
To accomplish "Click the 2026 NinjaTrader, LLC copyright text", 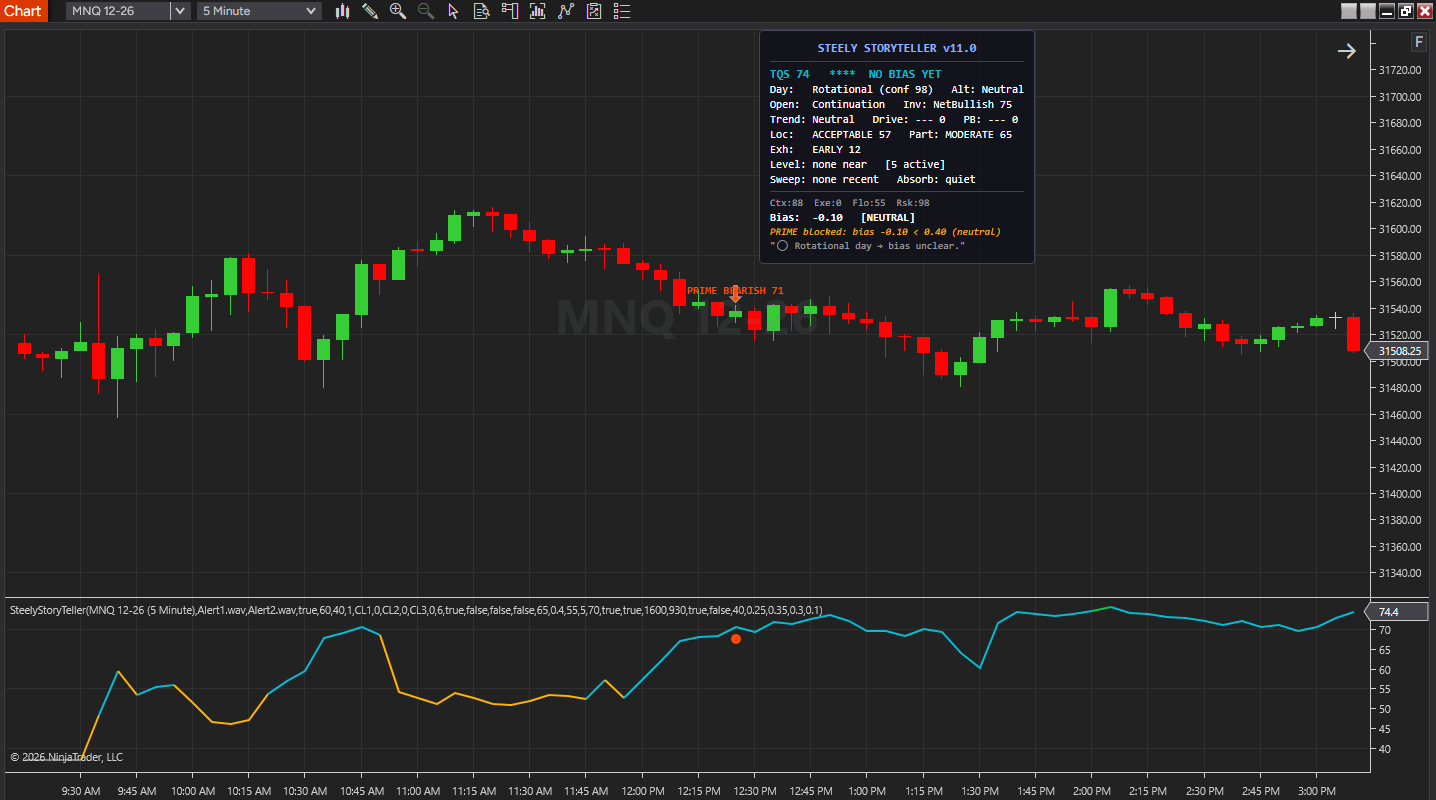I will [x=66, y=757].
